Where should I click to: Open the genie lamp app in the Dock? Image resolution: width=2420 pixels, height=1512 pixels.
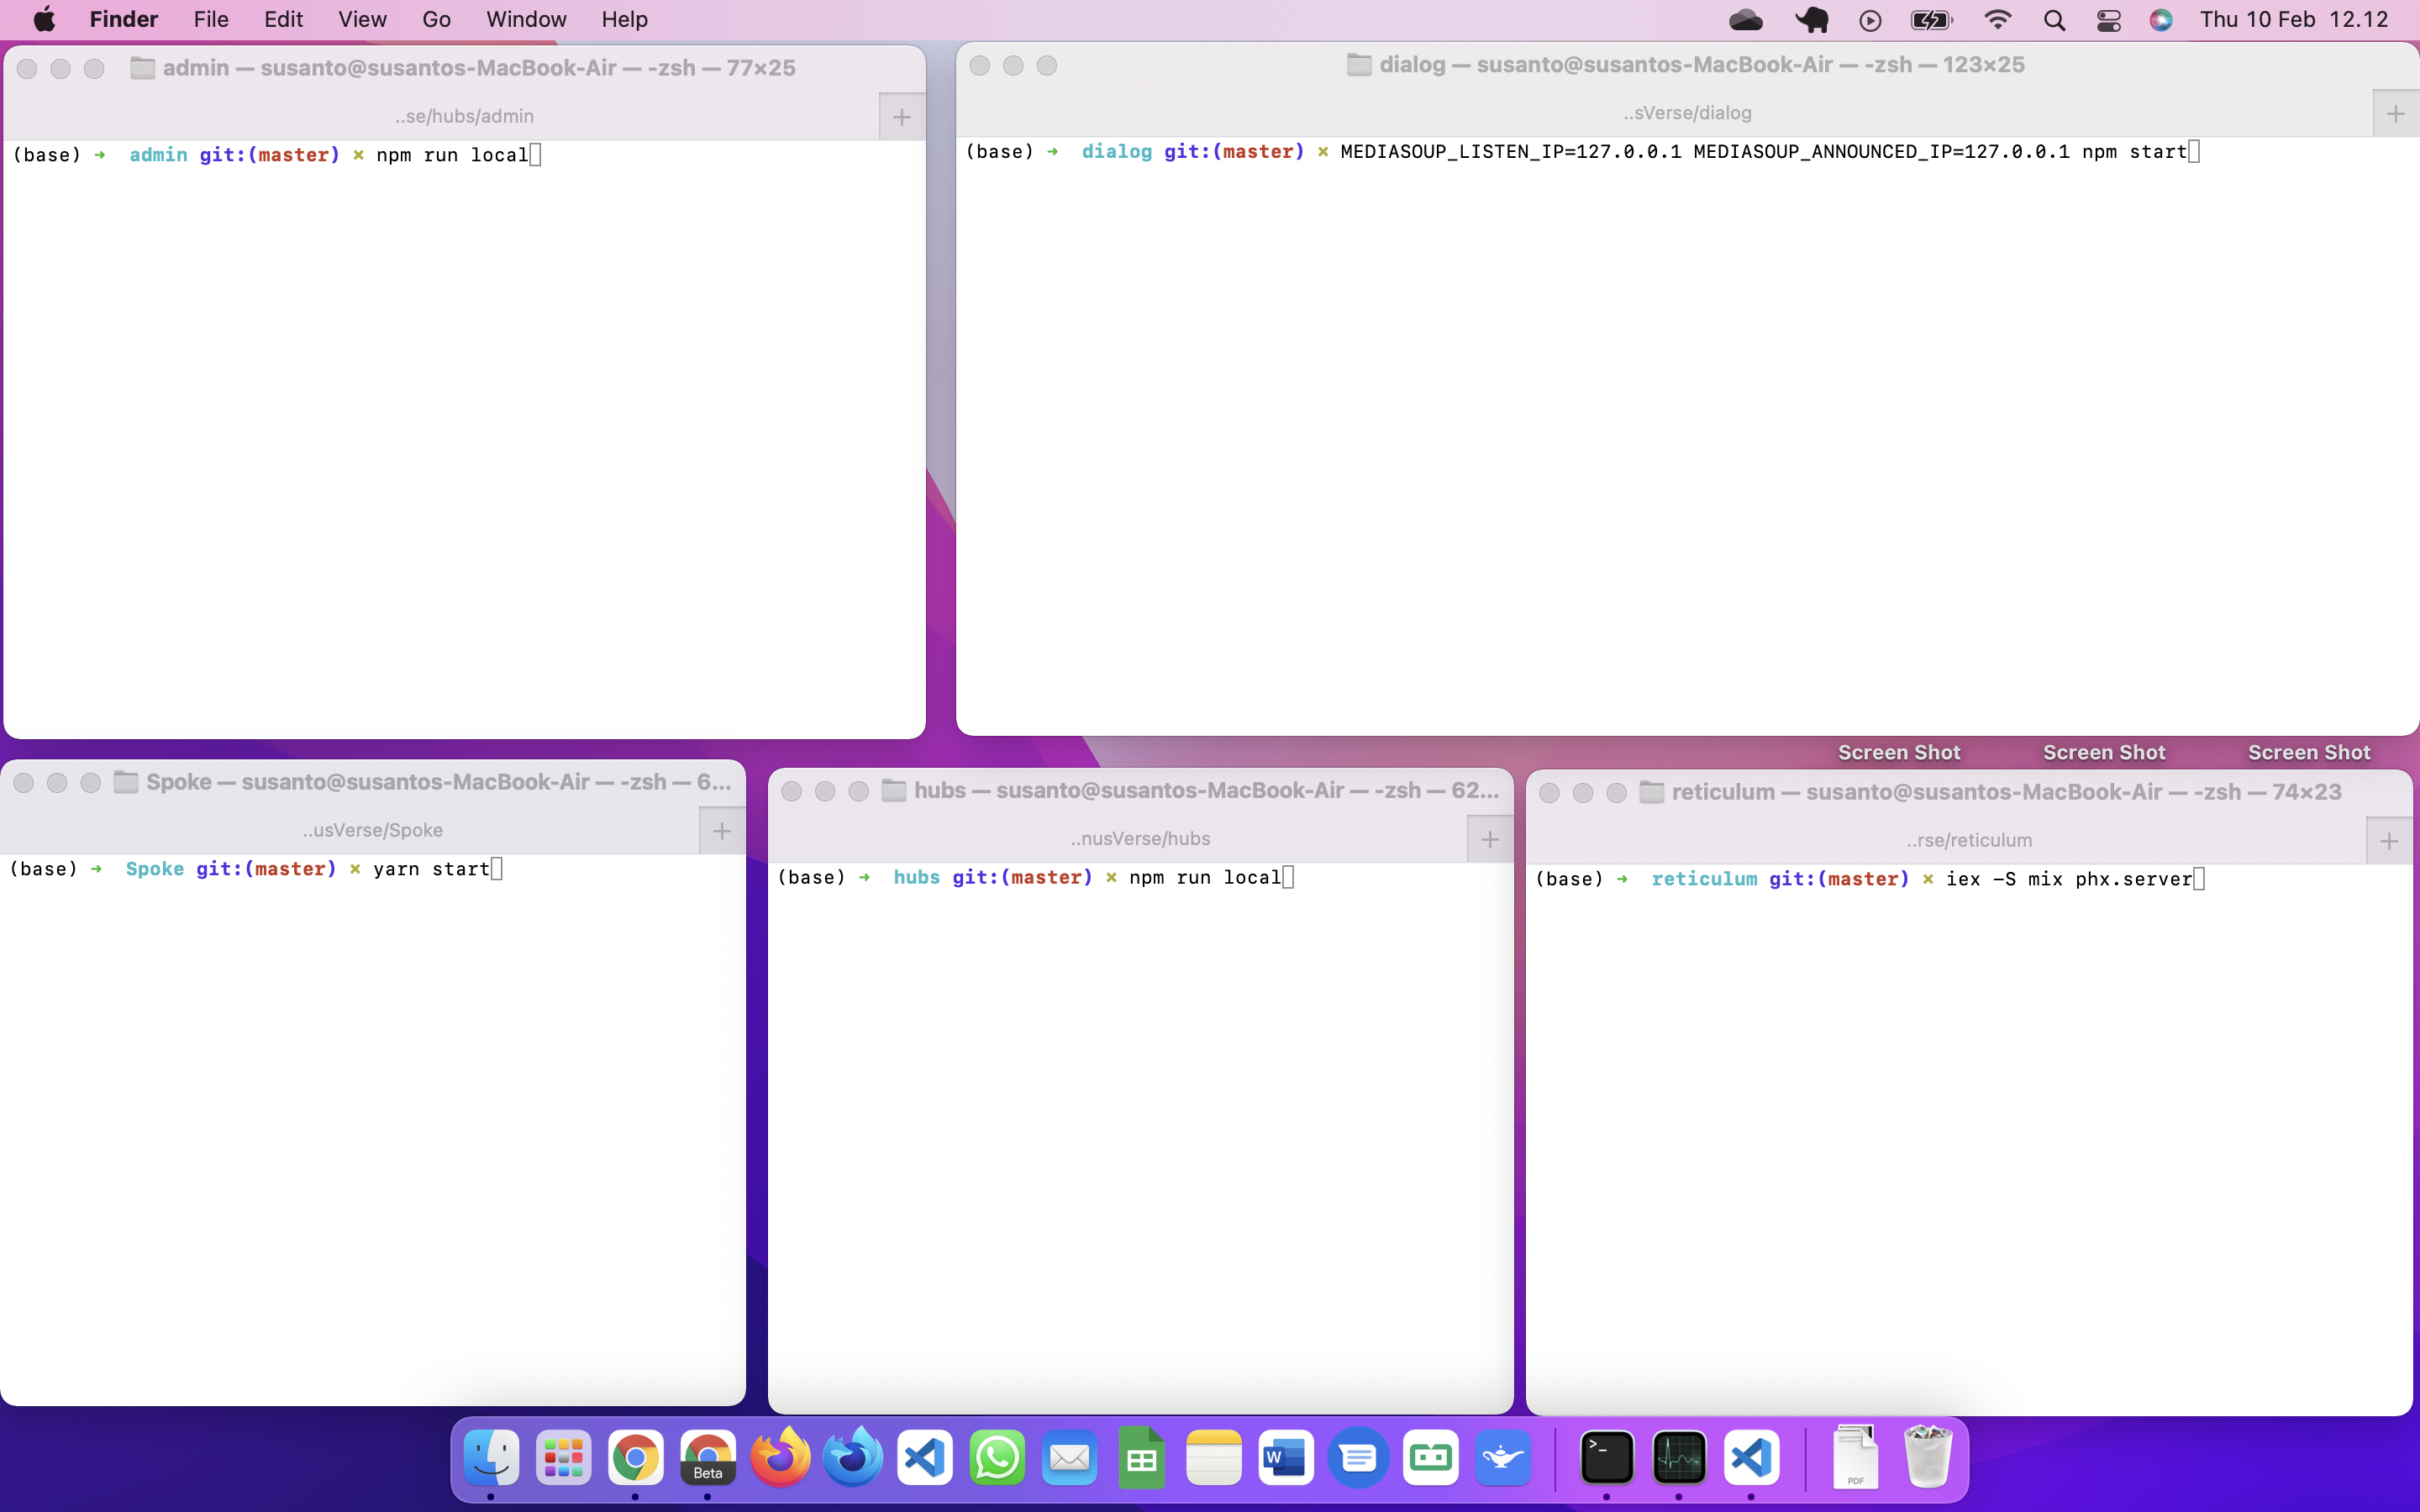pos(1503,1458)
